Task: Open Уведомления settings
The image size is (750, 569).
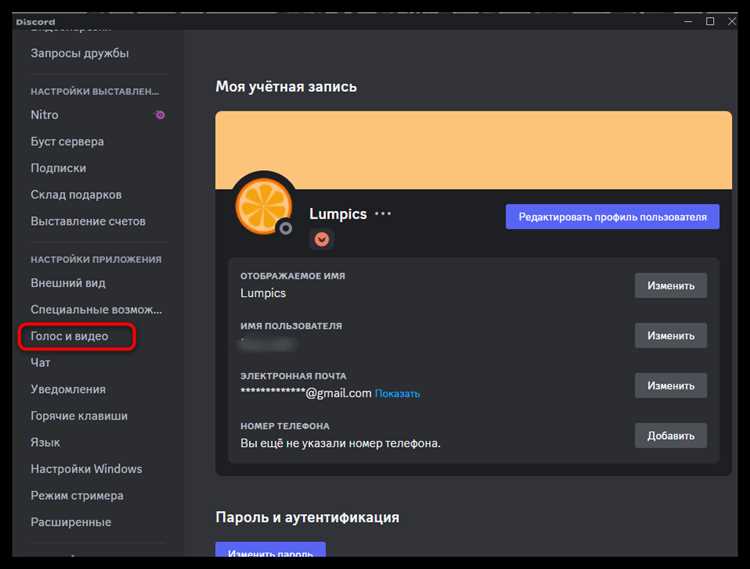Action: coord(68,389)
